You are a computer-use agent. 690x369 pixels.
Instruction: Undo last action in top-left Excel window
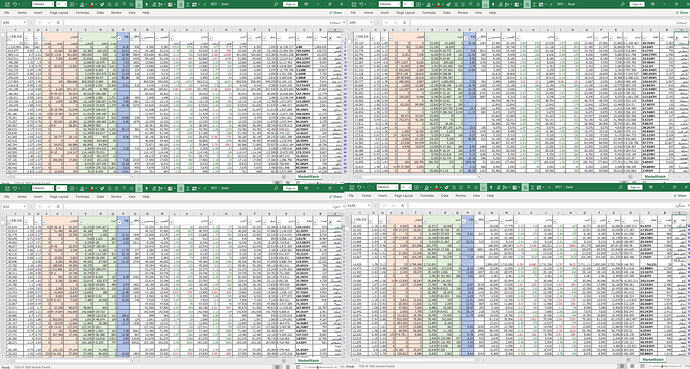tap(15, 4)
